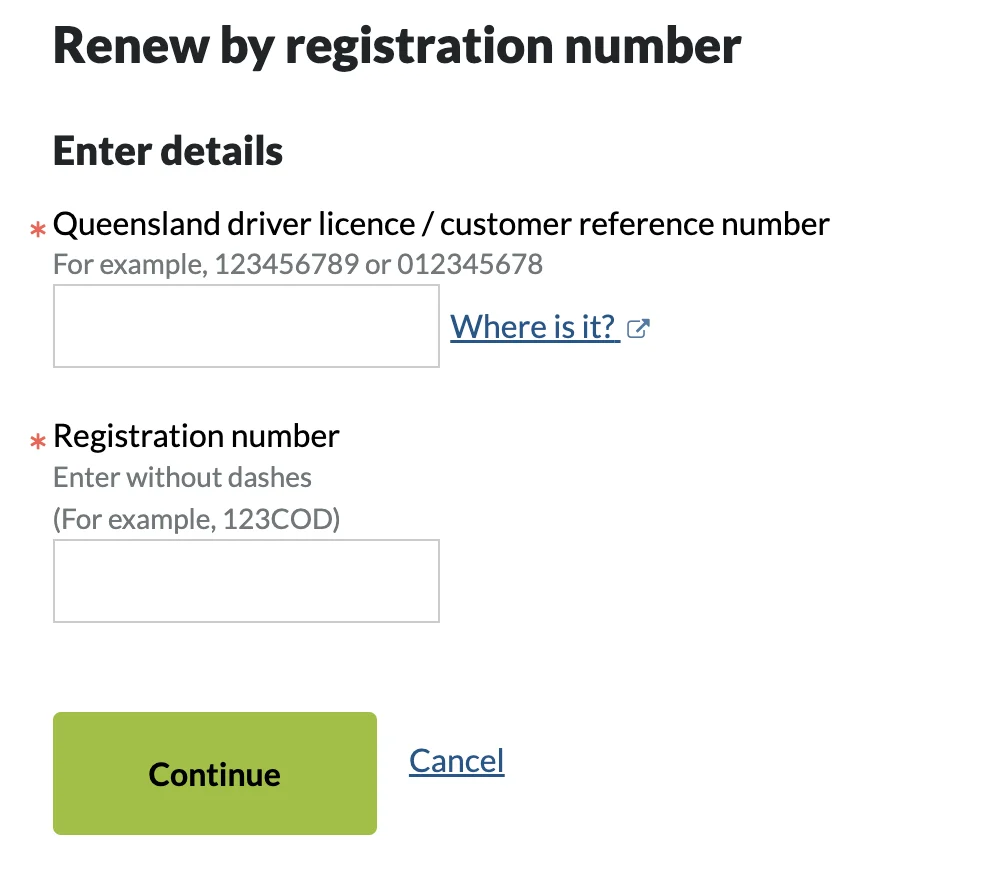The width and height of the screenshot is (1002, 878).
Task: Click the "(For example, 123COD)" hint text
Action: [x=196, y=521]
